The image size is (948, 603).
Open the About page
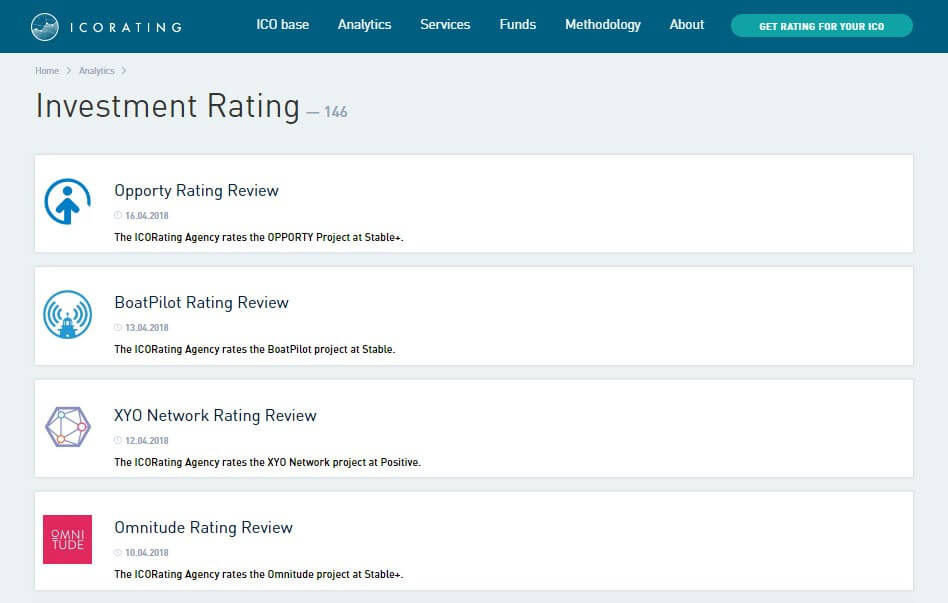tap(687, 25)
